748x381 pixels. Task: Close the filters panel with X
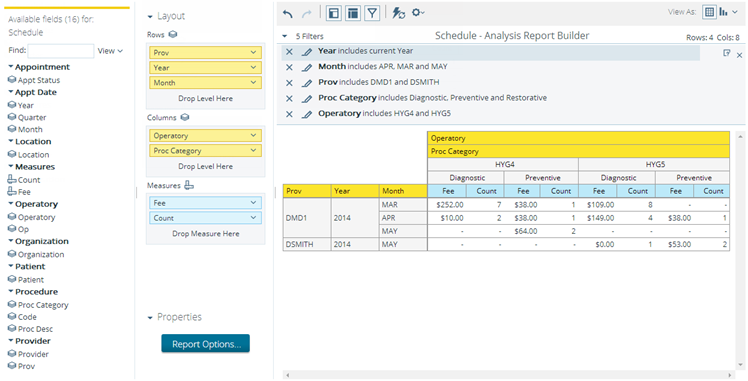pos(739,55)
